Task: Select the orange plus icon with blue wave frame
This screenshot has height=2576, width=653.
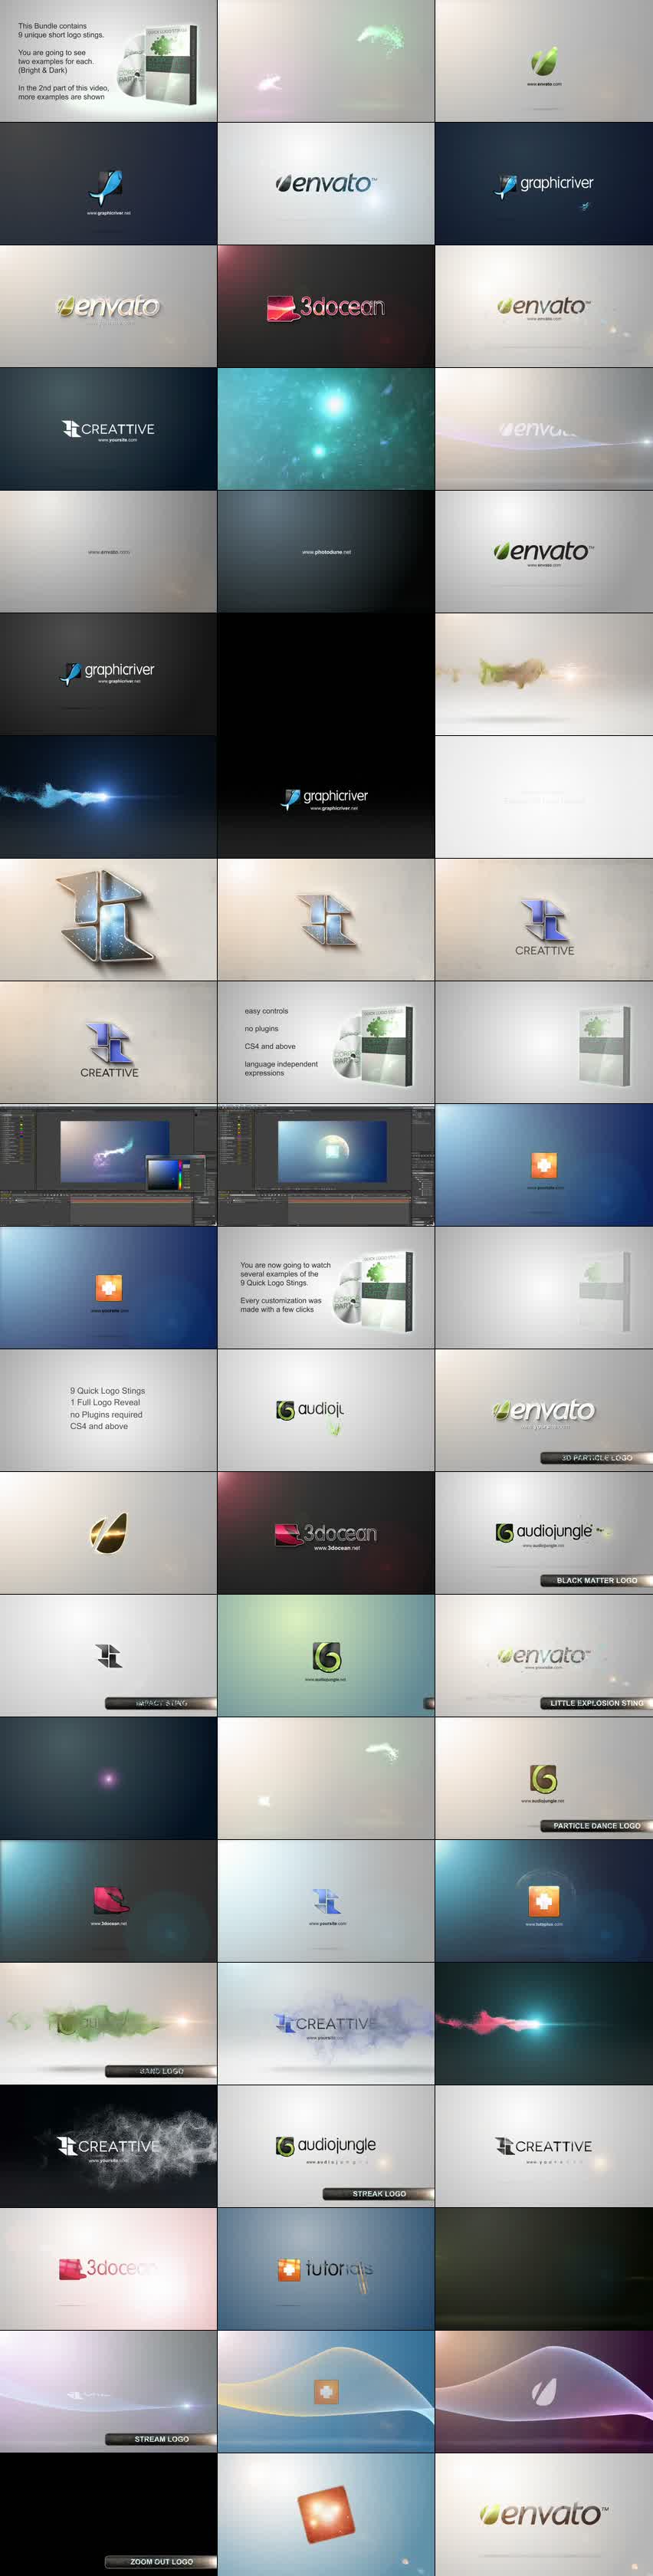Action: tap(326, 2392)
